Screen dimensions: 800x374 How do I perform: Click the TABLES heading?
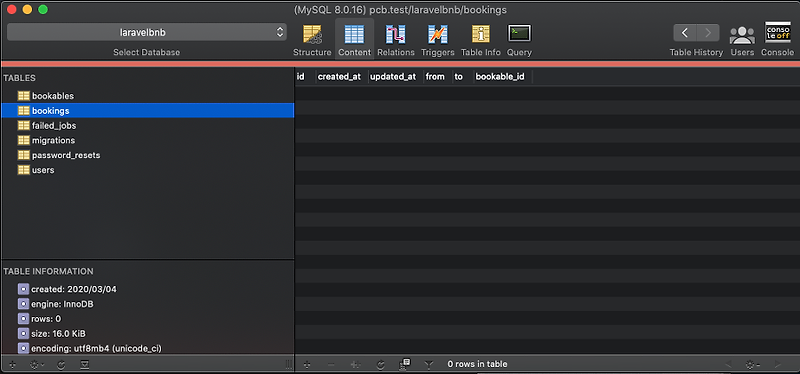tap(19, 78)
